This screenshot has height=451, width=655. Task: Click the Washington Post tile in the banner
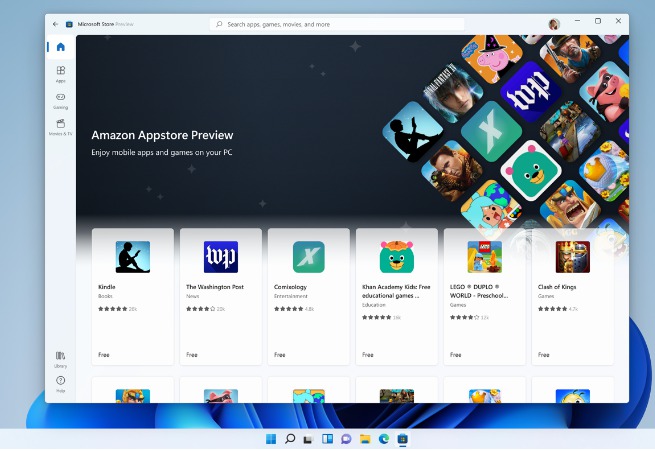(x=531, y=92)
